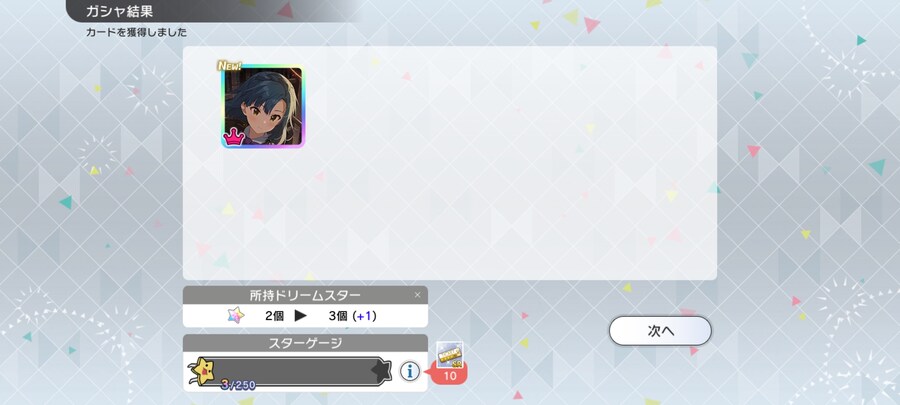Viewport: 900px width, 405px height.
Task: Click the yellow star mascot on gauge
Action: pyautogui.click(x=204, y=371)
